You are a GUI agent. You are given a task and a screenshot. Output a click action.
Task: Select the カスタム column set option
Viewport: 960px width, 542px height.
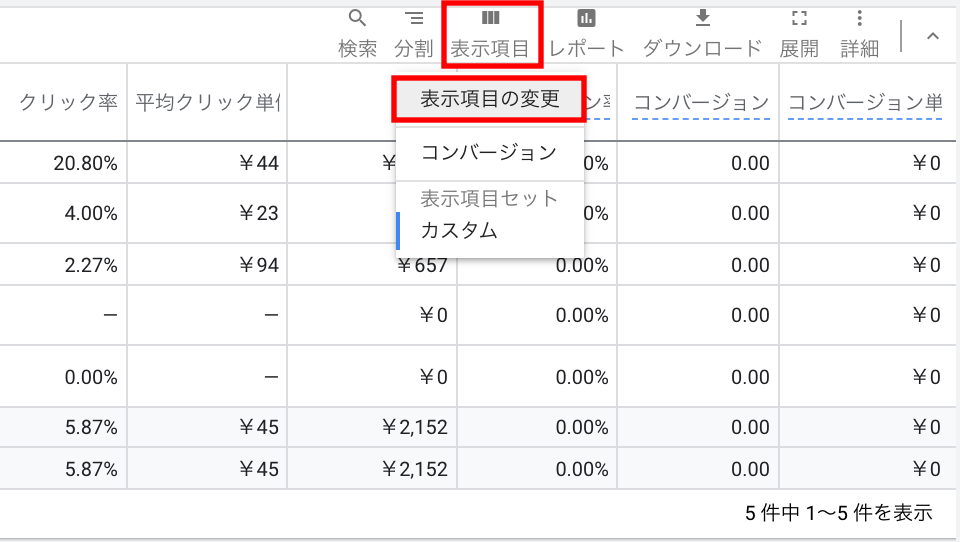click(459, 230)
